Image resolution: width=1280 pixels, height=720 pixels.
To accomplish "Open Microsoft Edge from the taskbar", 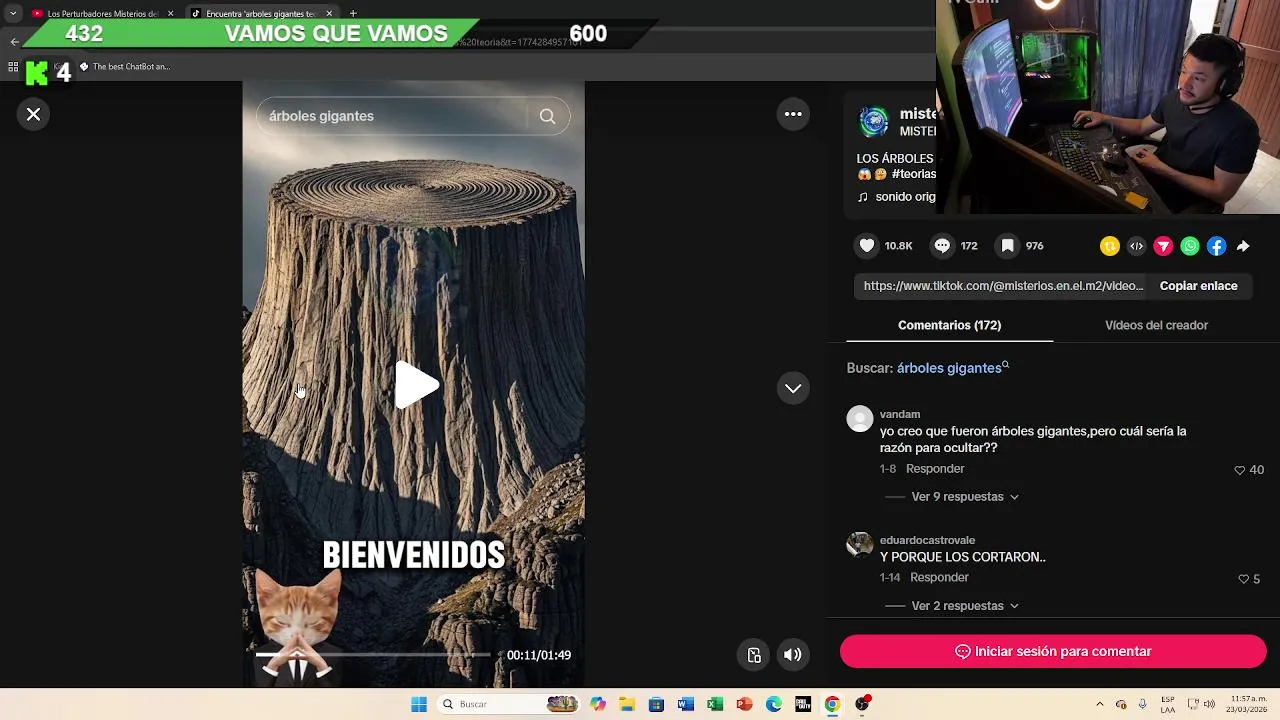I will (x=773, y=704).
